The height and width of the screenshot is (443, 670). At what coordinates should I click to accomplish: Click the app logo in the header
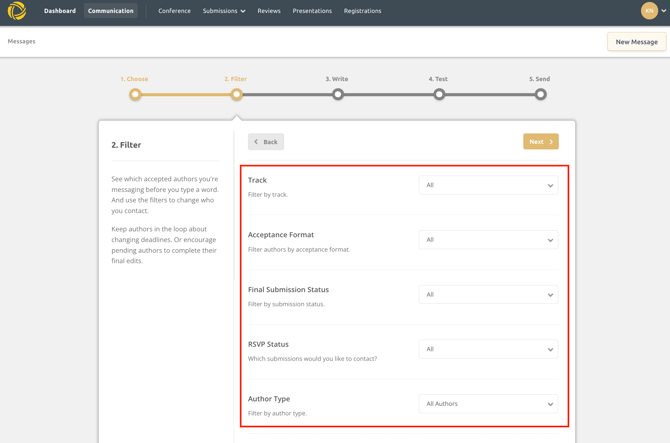pos(17,11)
